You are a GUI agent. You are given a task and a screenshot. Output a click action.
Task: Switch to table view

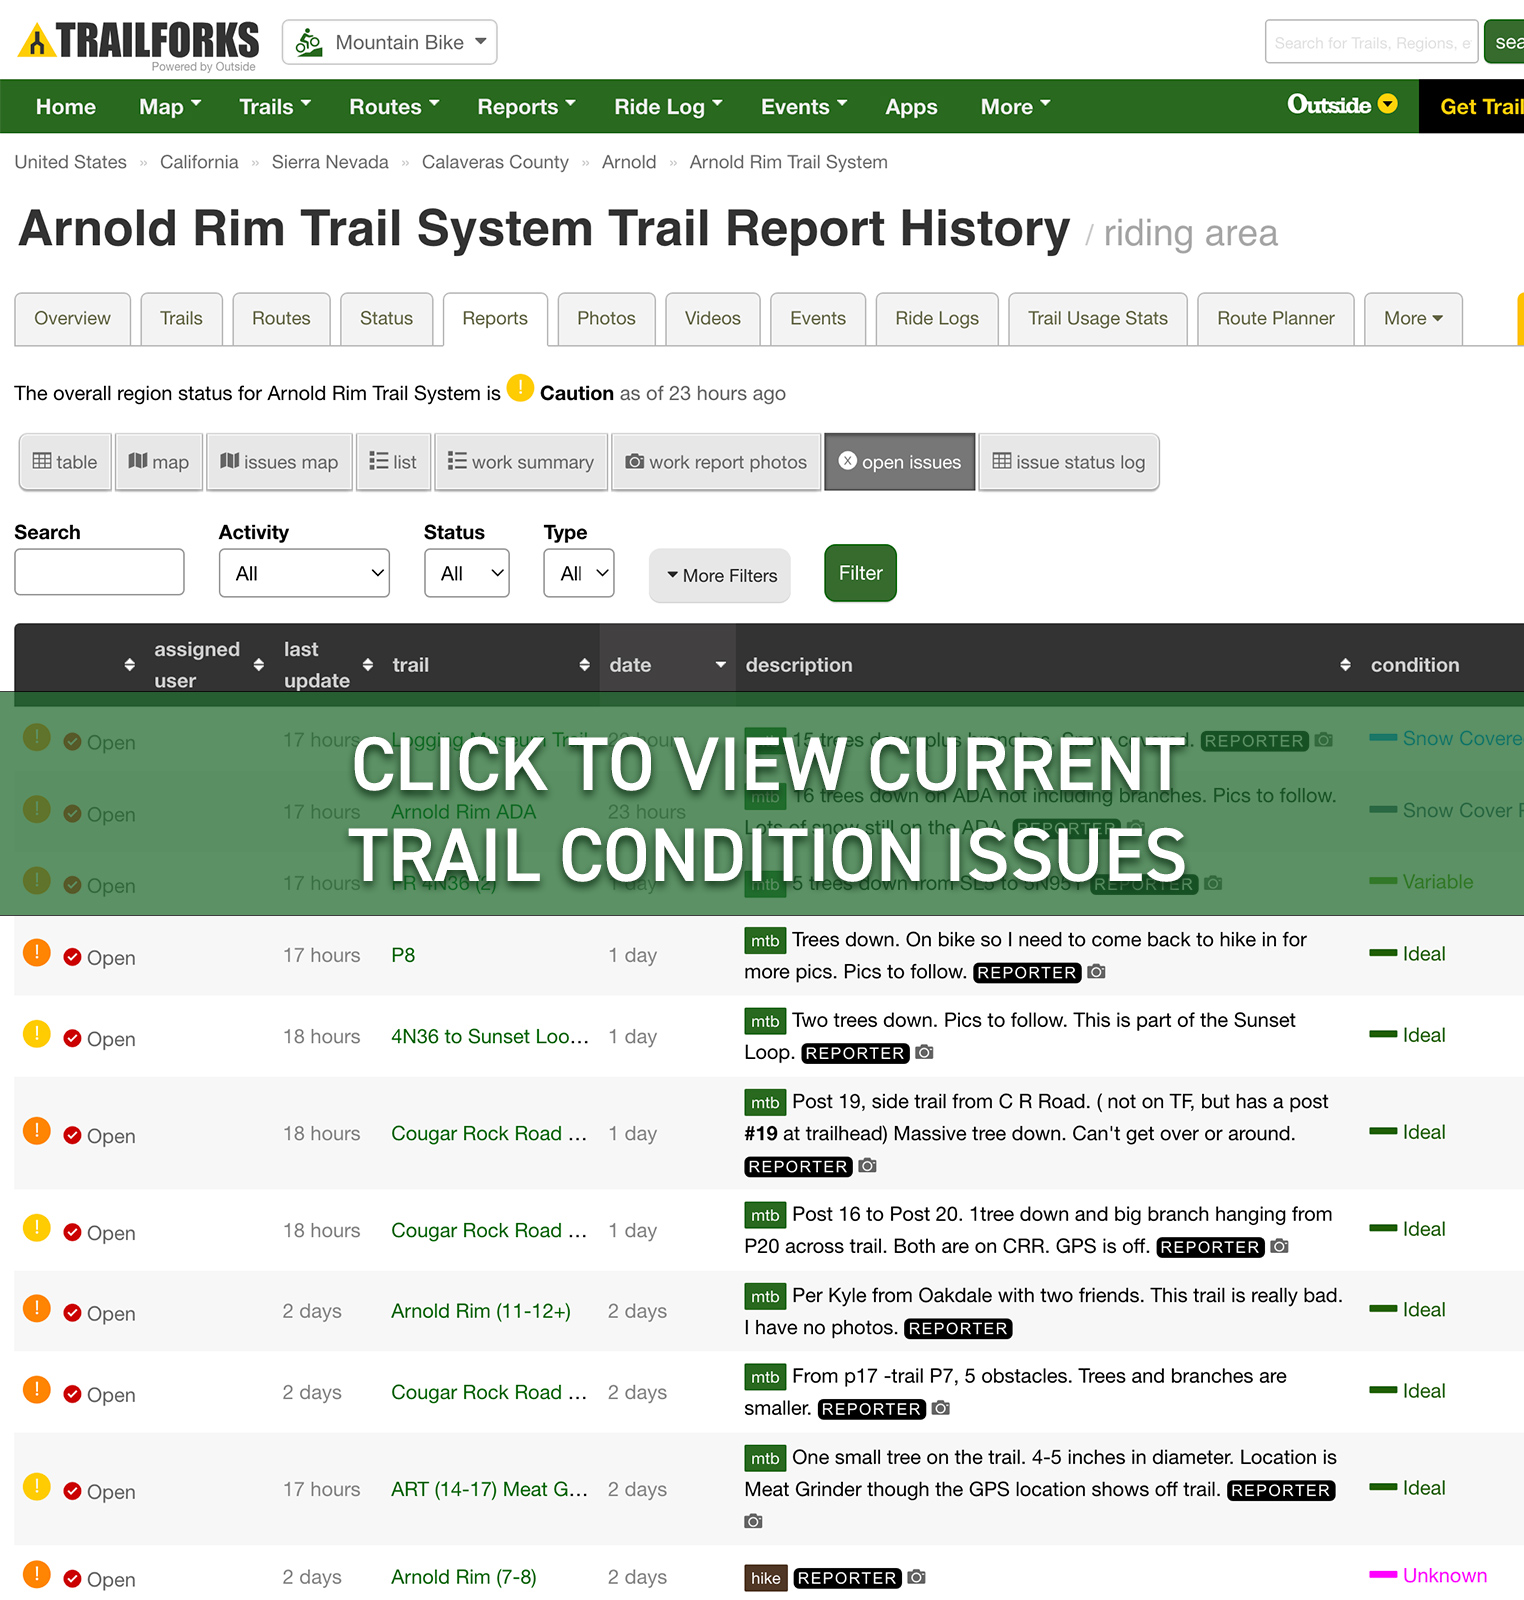pyautogui.click(x=65, y=462)
